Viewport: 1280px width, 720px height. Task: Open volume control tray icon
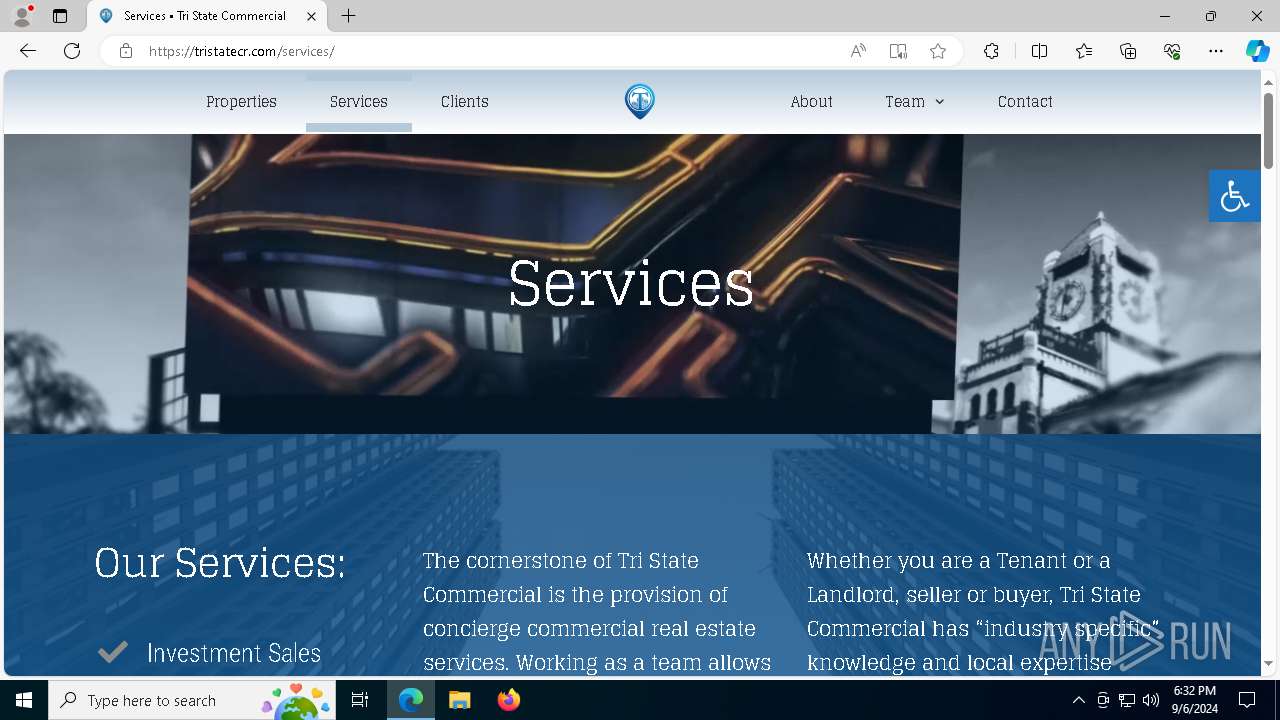1151,700
